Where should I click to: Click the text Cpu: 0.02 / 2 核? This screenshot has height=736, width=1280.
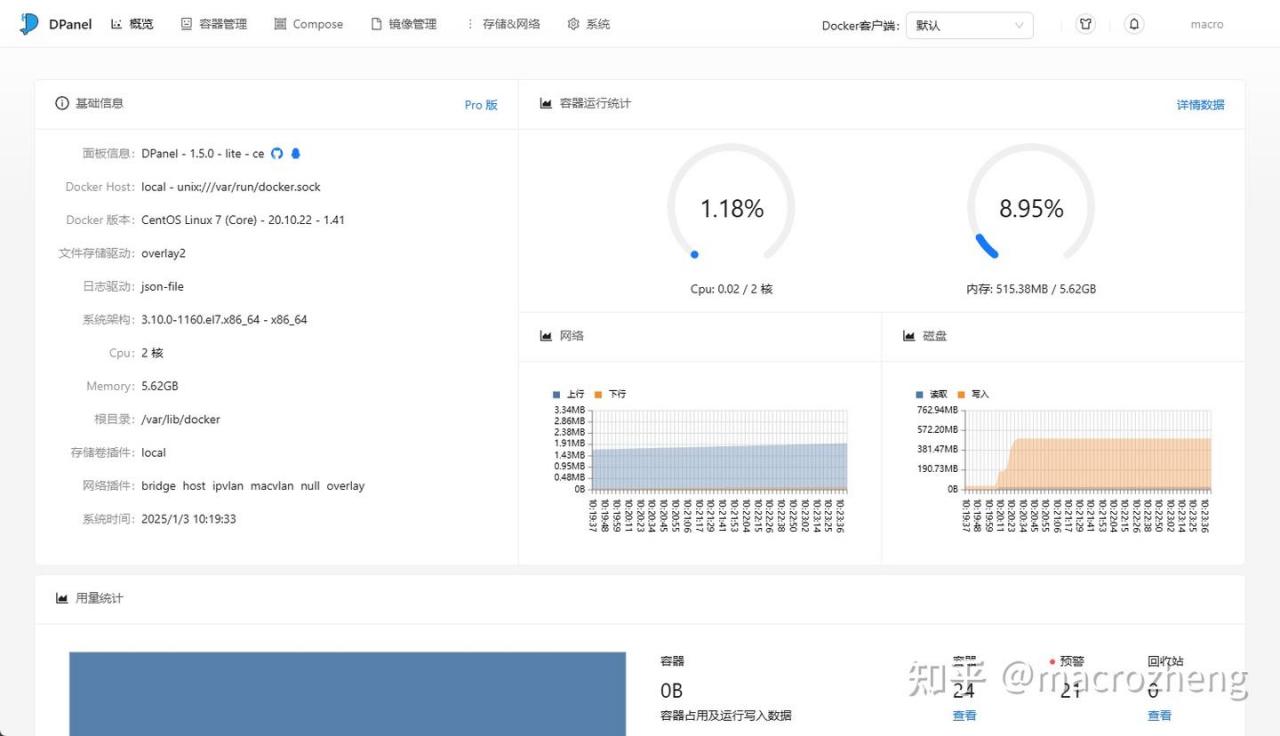tap(731, 289)
